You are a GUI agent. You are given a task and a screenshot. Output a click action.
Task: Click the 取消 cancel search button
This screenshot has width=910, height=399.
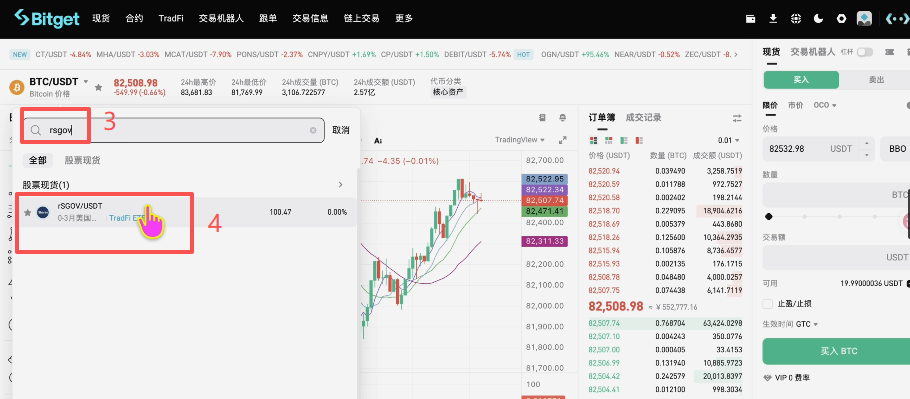tap(341, 130)
